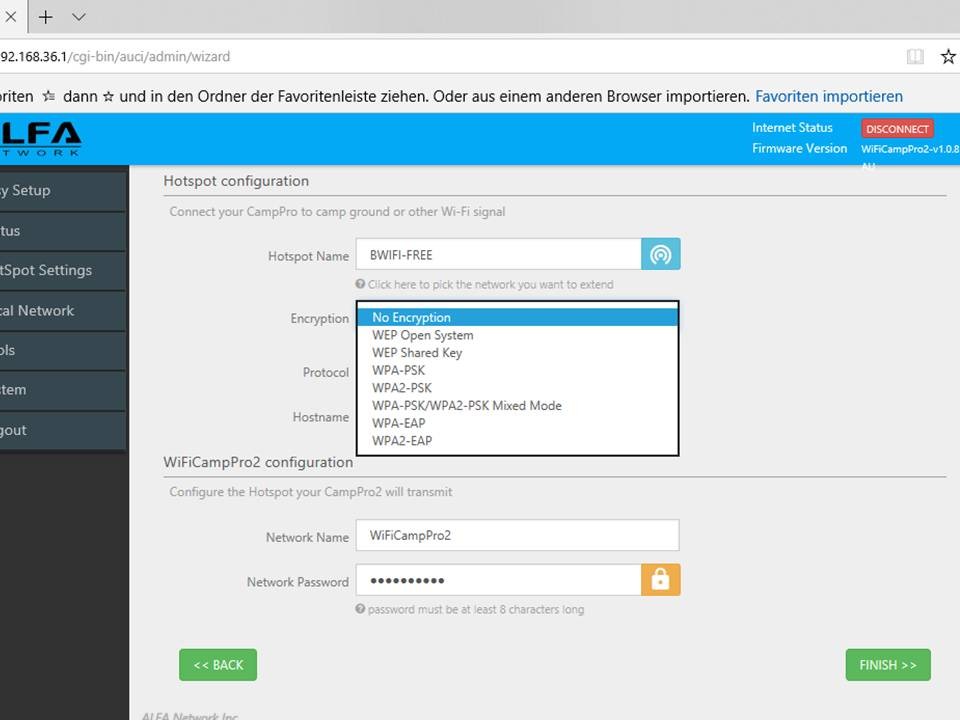
Task: Select WPA-PSK encryption option
Action: [x=517, y=370]
